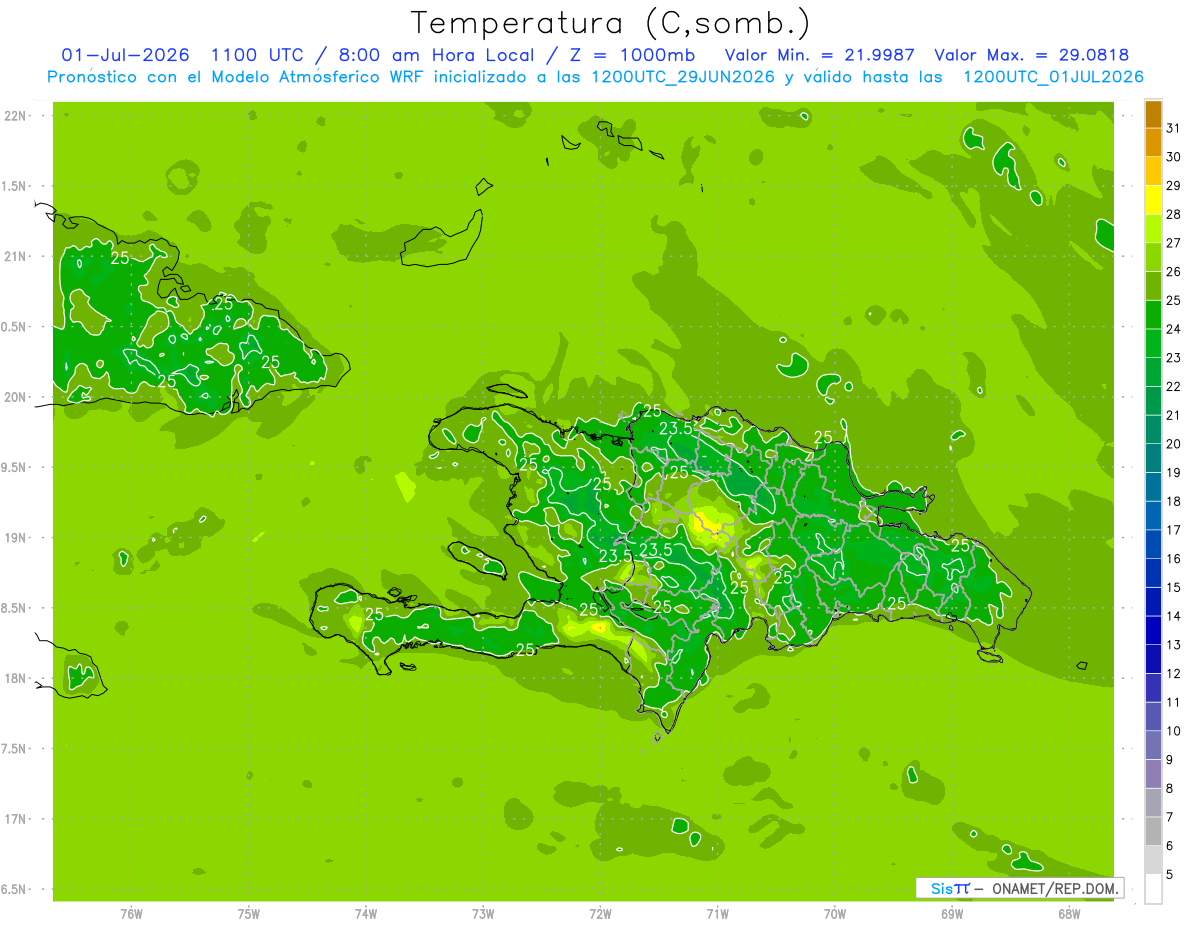Image resolution: width=1200 pixels, height=927 pixels.
Task: Click the '1200UTC_29JUN2026' initialization text
Action: (x=683, y=77)
